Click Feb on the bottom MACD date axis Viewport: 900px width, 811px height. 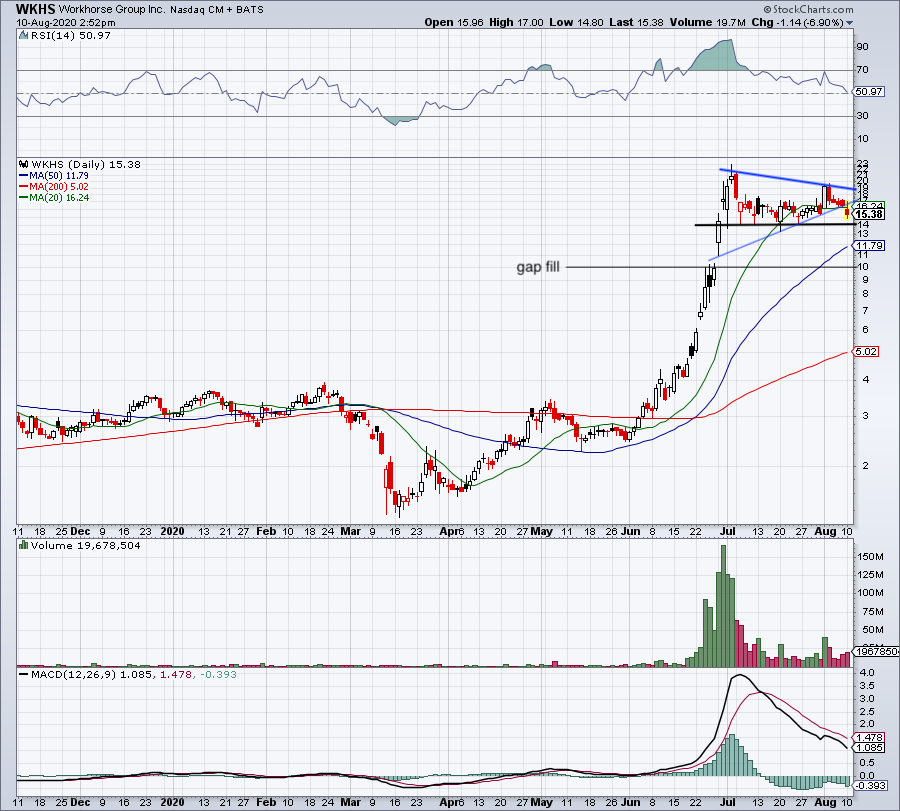coord(266,802)
